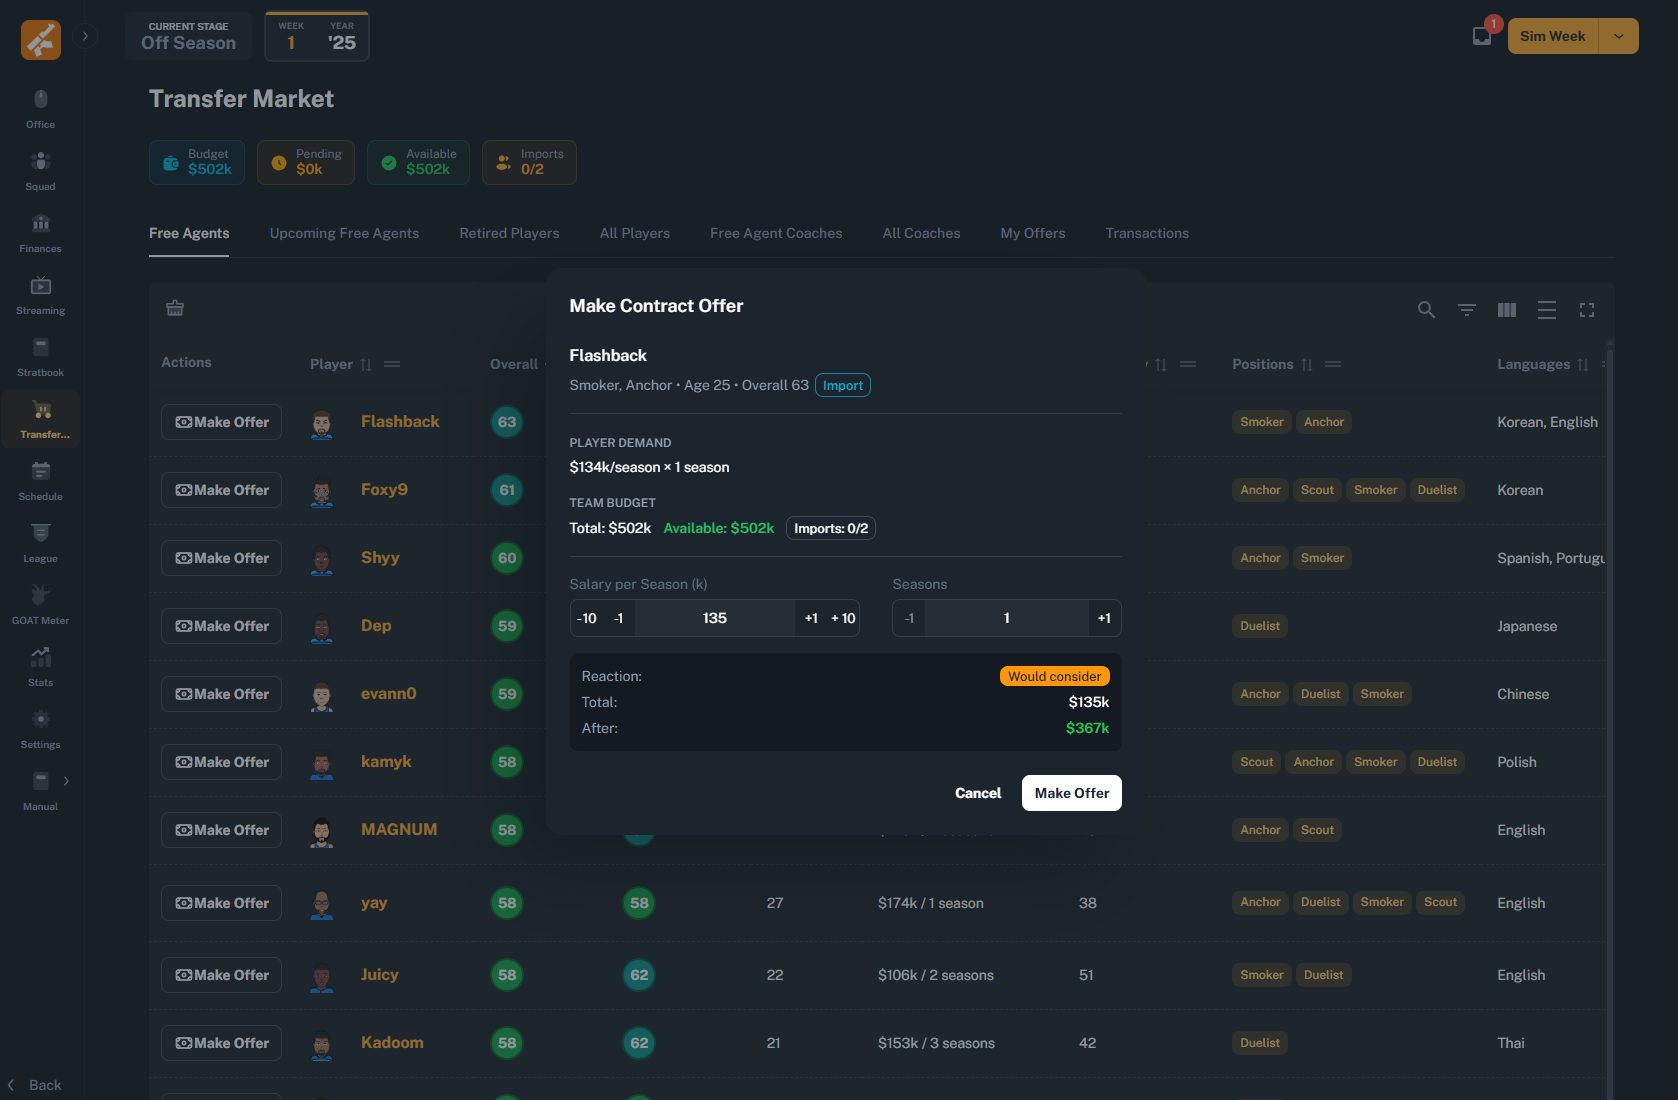Cancel the contract offer dialog
Image resolution: width=1678 pixels, height=1100 pixels.
pos(977,793)
